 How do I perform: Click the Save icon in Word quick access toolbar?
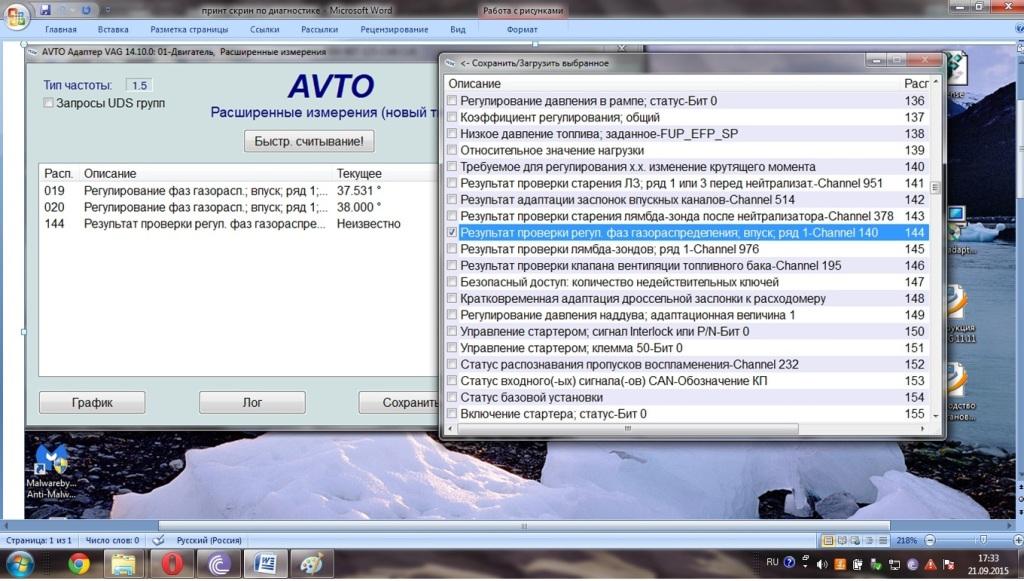pyautogui.click(x=46, y=10)
